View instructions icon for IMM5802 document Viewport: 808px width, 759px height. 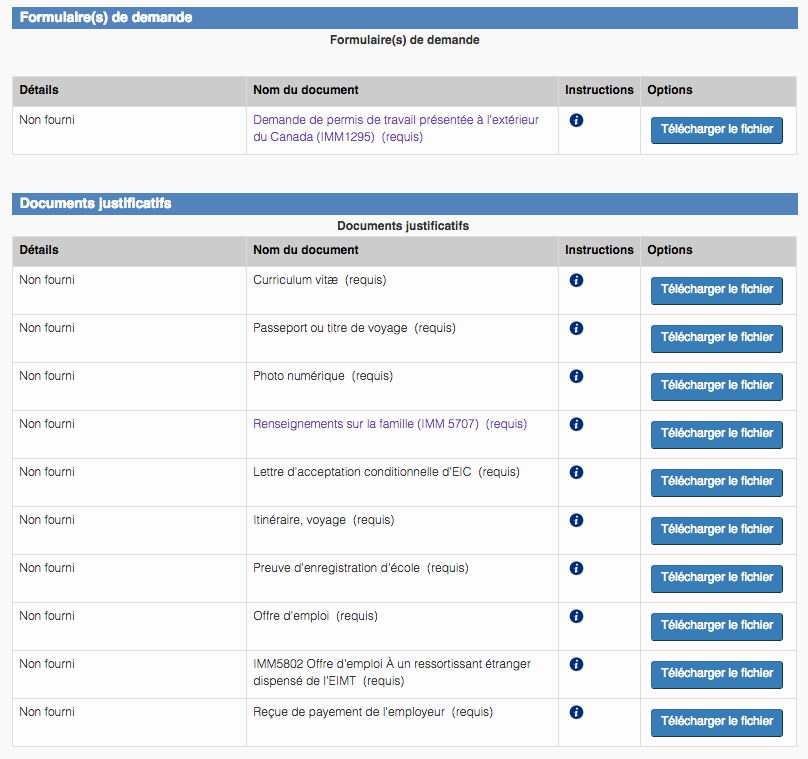tap(576, 664)
